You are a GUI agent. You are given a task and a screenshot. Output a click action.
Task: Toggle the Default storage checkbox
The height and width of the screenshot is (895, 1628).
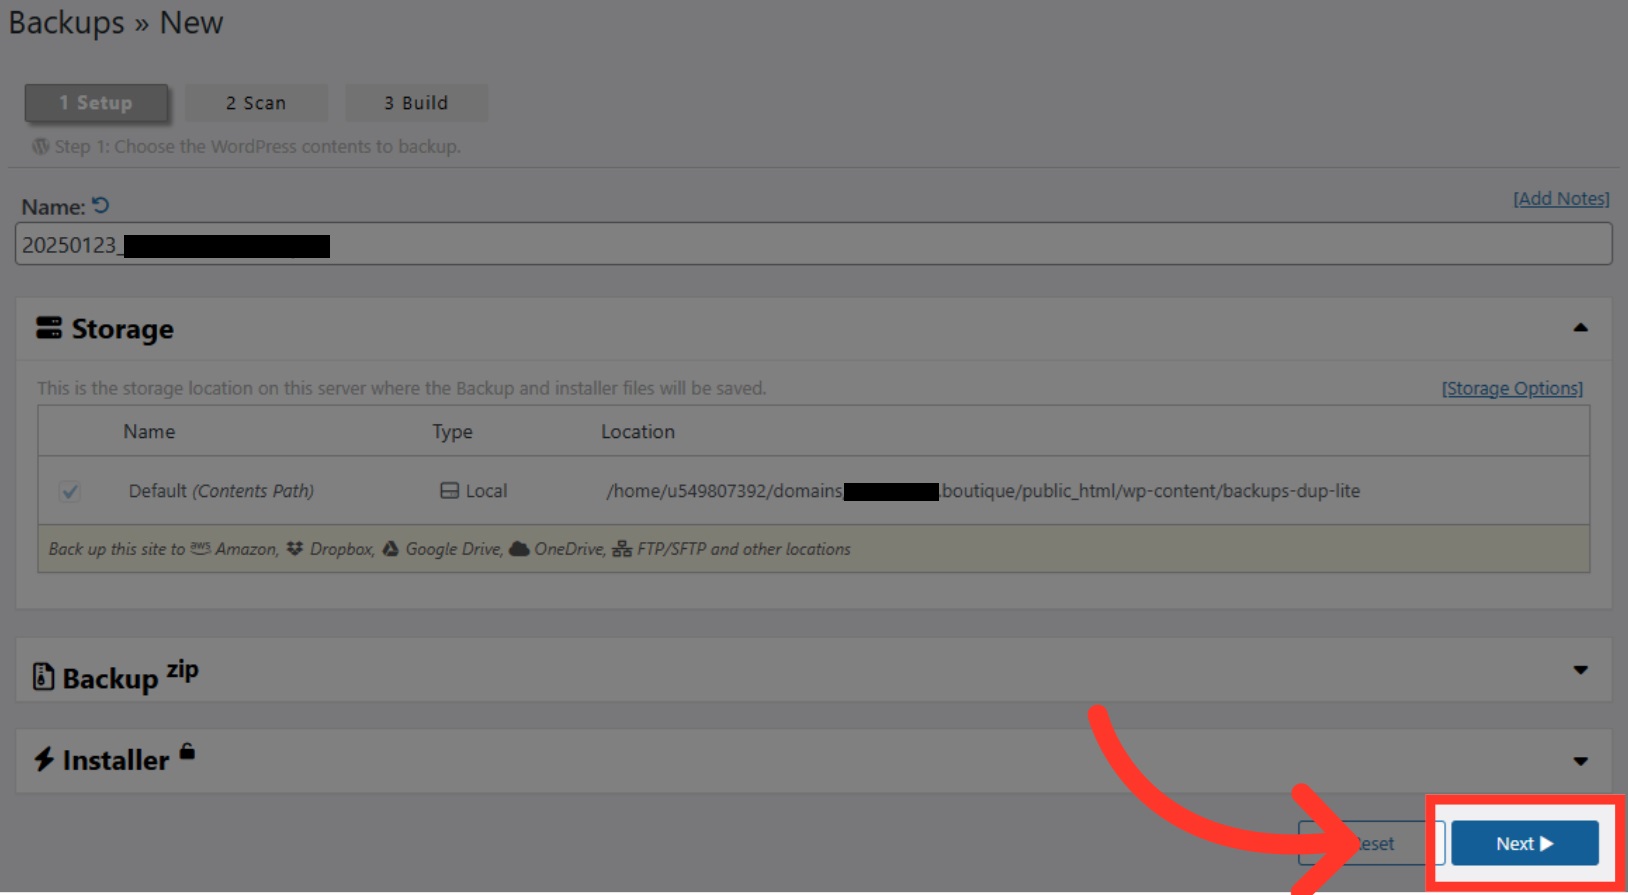pos(70,491)
